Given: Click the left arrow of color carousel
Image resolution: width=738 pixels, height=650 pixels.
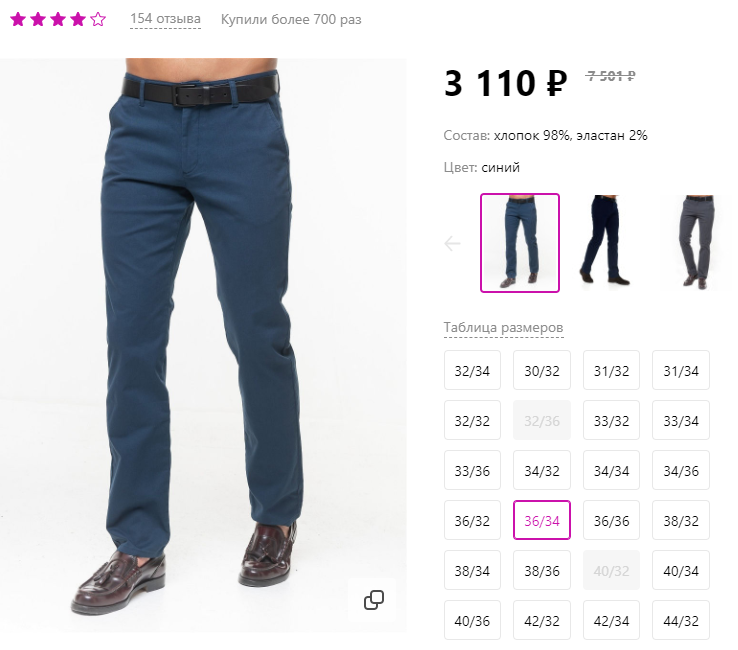Looking at the screenshot, I should [x=452, y=243].
